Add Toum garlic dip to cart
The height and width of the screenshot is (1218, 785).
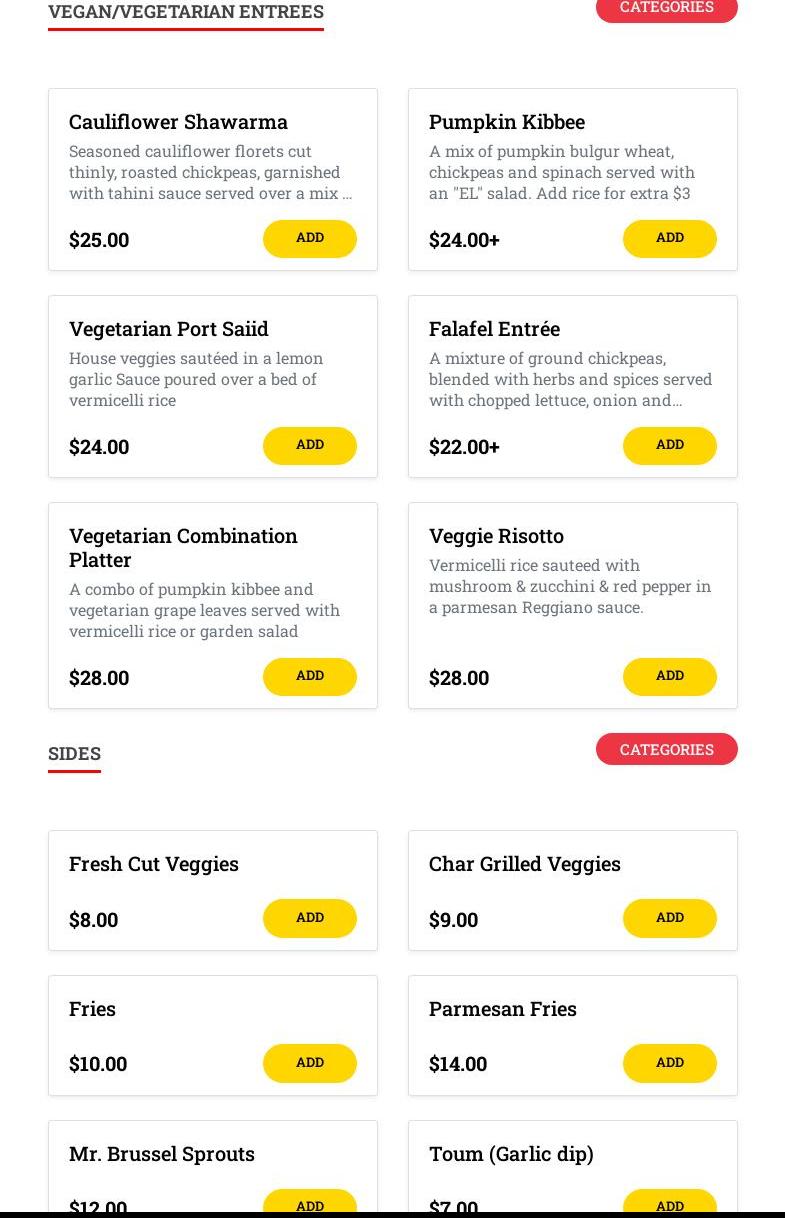[x=670, y=1203]
